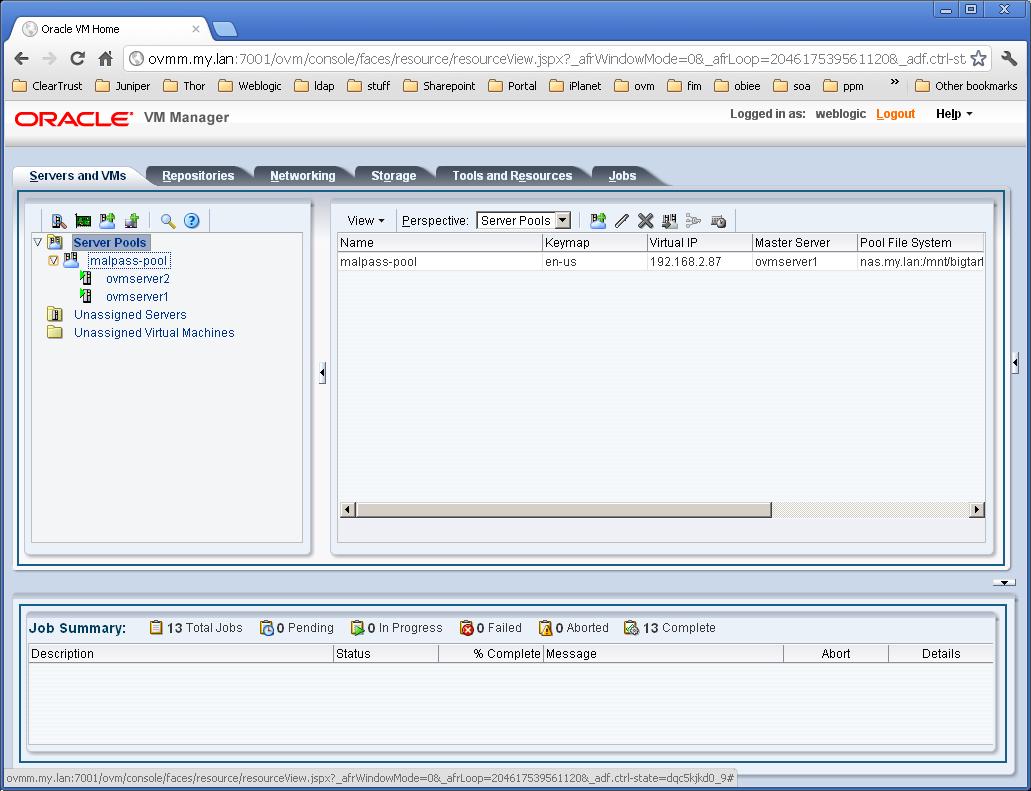This screenshot has width=1031, height=791.
Task: Bookmark this page with the star icon
Action: [x=978, y=59]
